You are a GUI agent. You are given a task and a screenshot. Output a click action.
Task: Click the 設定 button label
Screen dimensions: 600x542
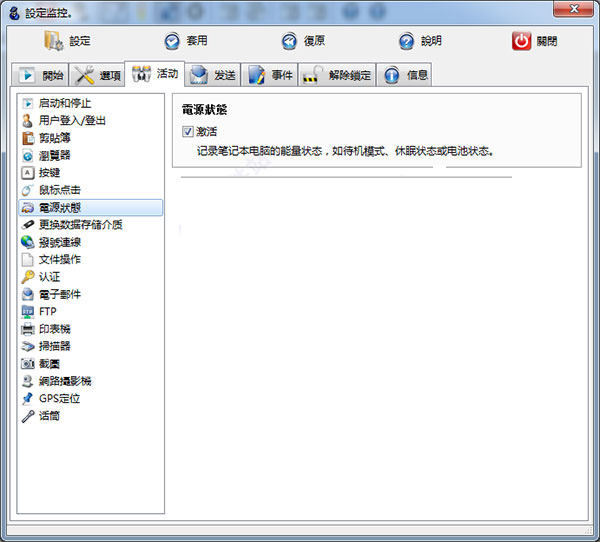click(x=80, y=41)
